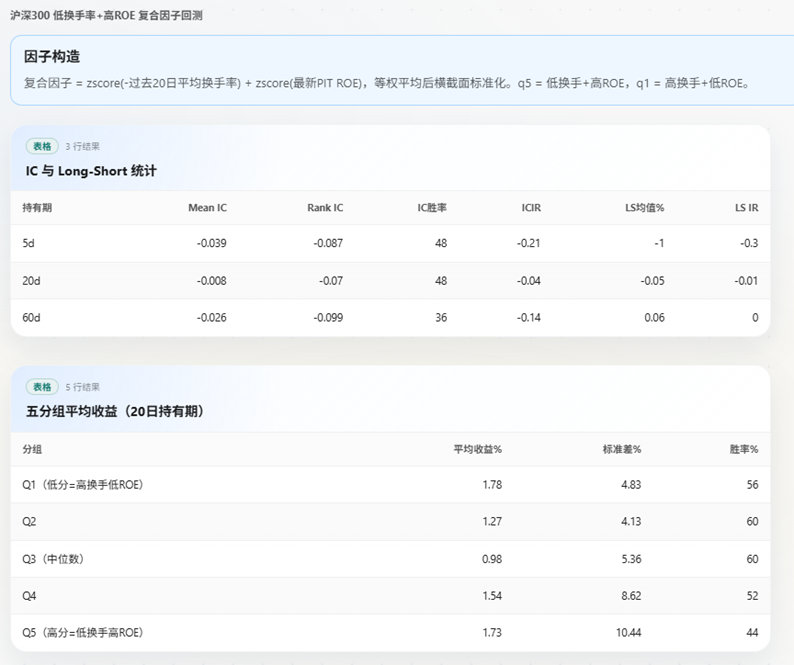This screenshot has height=665, width=794.
Task: Select the Q4 group row label
Action: pyautogui.click(x=29, y=596)
